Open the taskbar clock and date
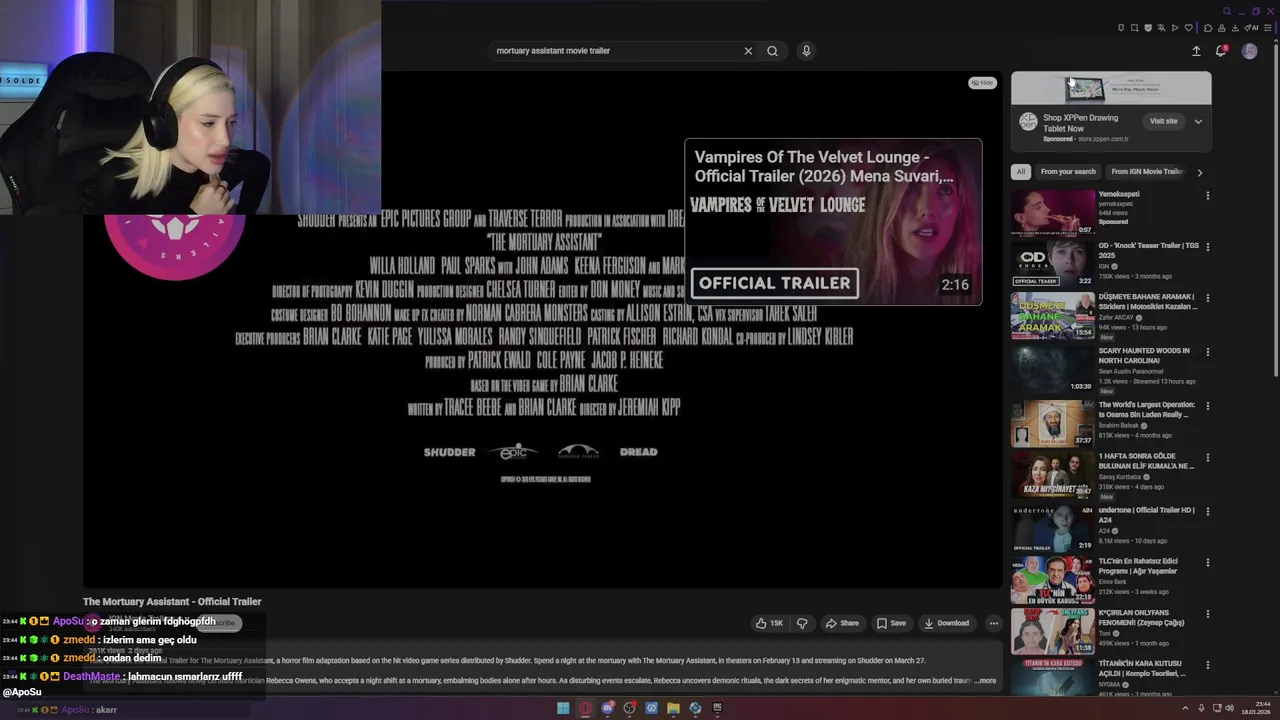The width and height of the screenshot is (1280, 720). (x=1257, y=708)
